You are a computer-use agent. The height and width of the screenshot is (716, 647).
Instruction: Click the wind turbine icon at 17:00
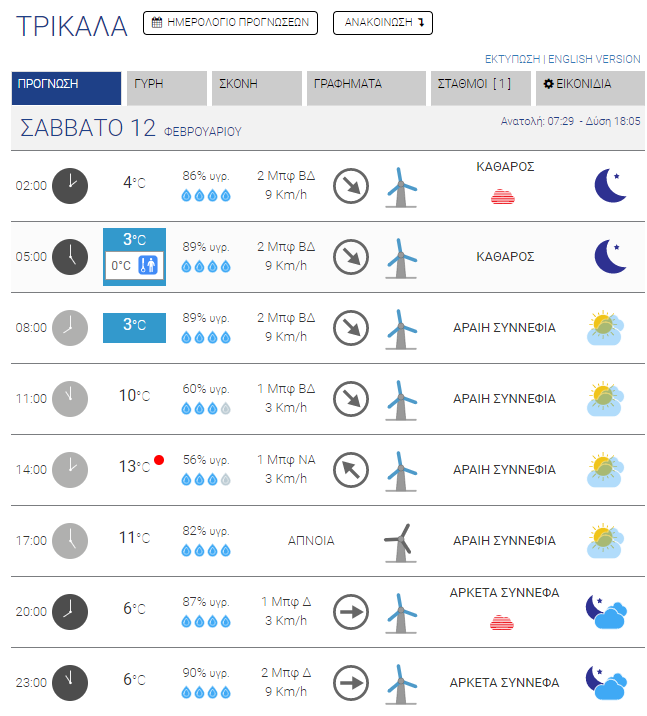pos(400,541)
